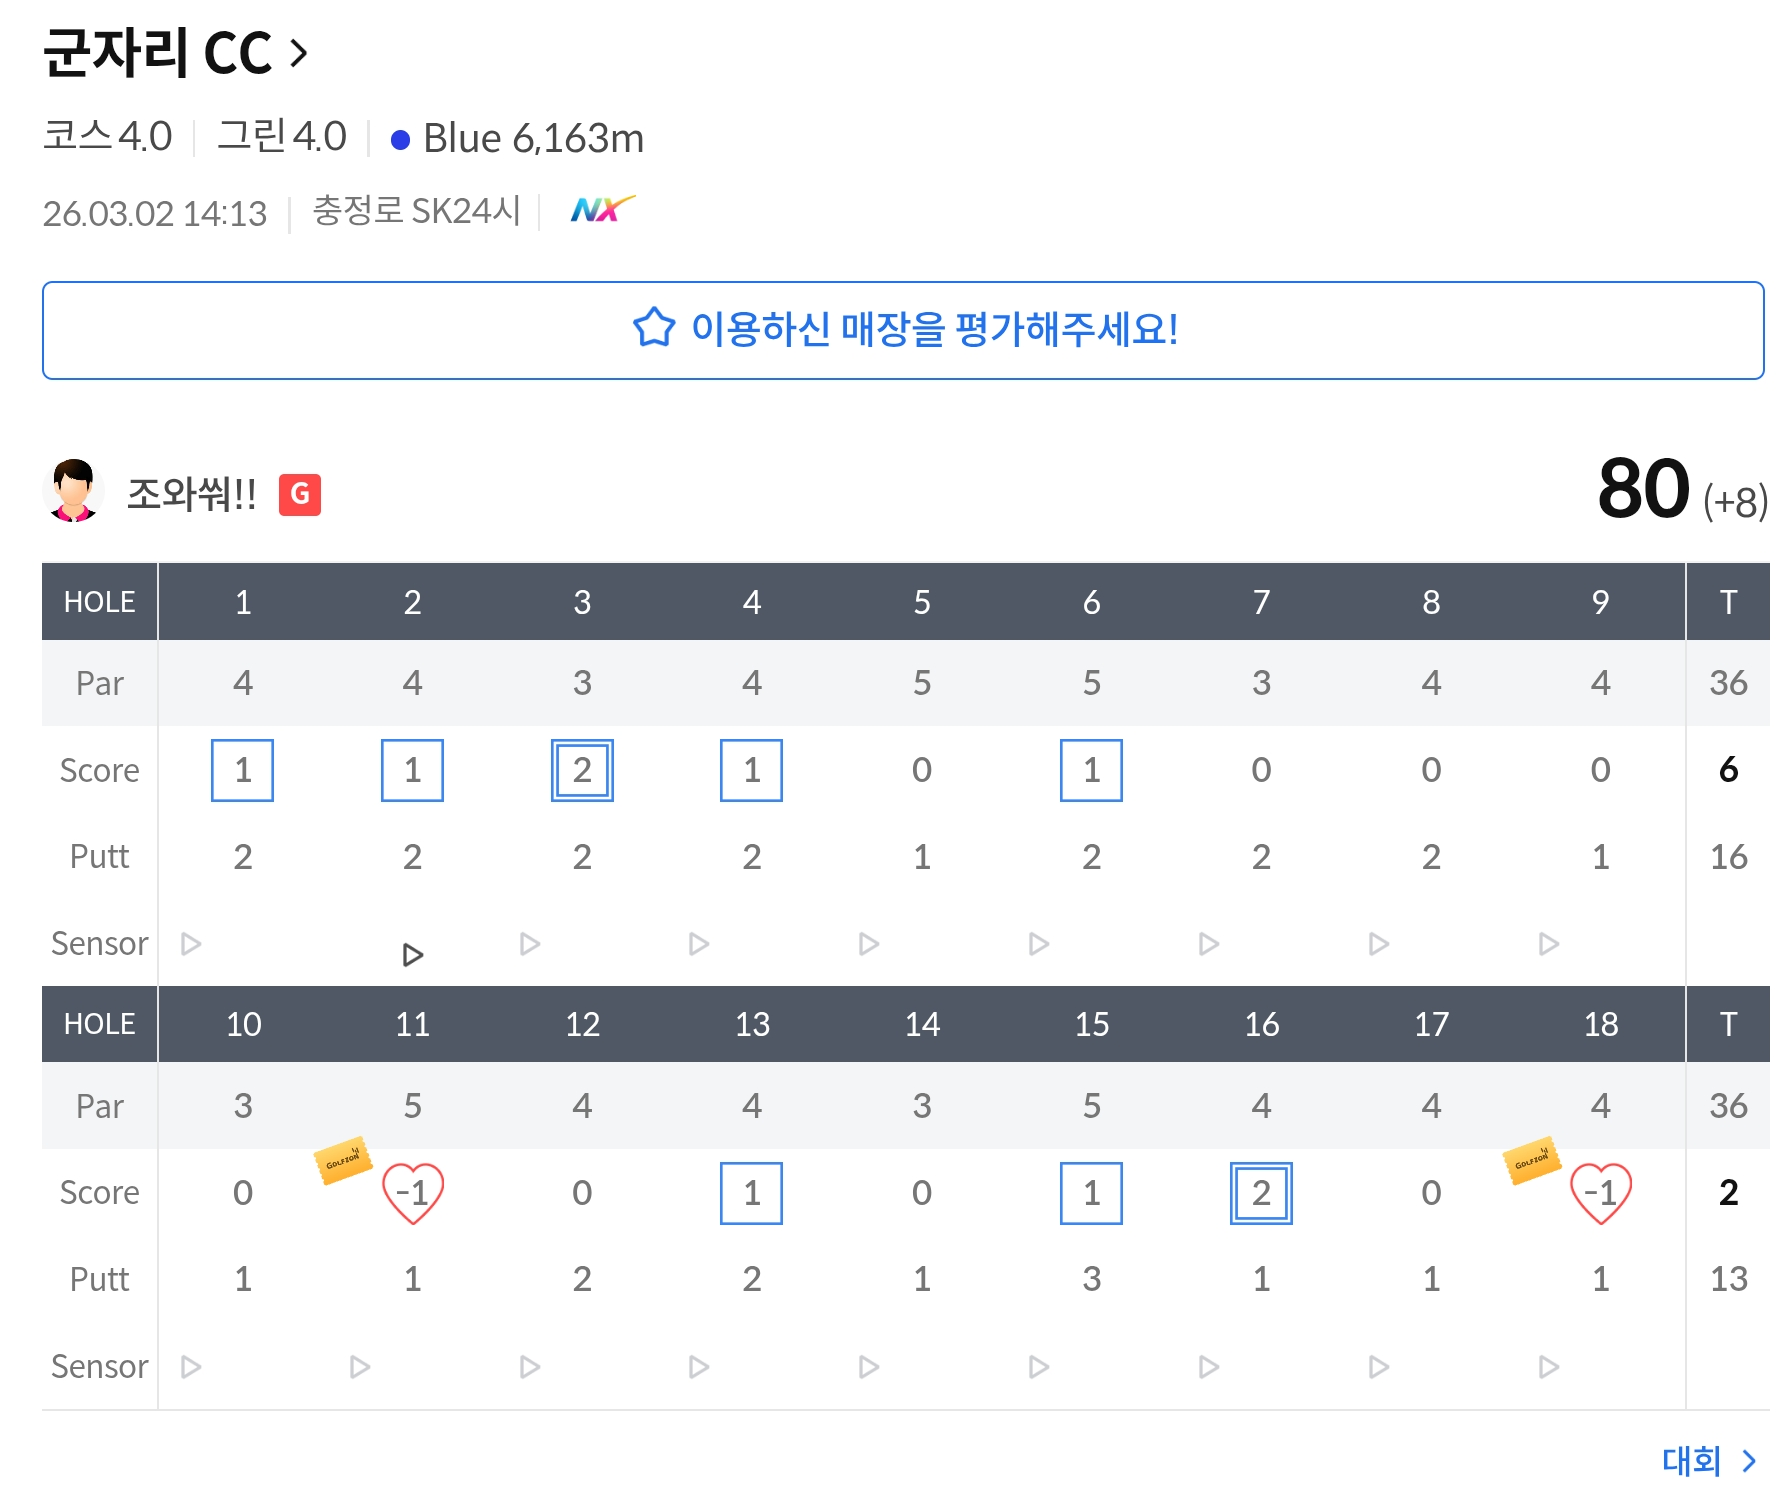Click the Golfzon ticket icon on hole 11

(x=343, y=1160)
